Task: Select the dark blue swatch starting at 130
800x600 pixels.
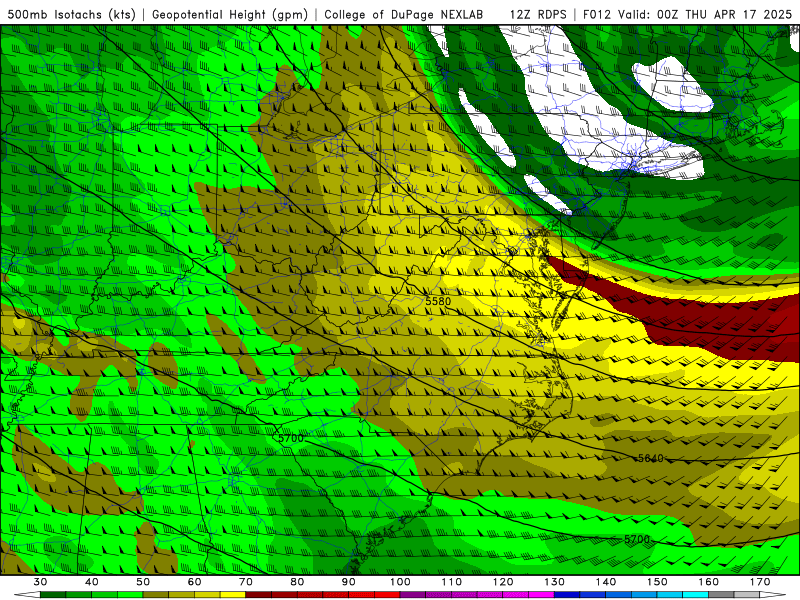Action: 567,595
